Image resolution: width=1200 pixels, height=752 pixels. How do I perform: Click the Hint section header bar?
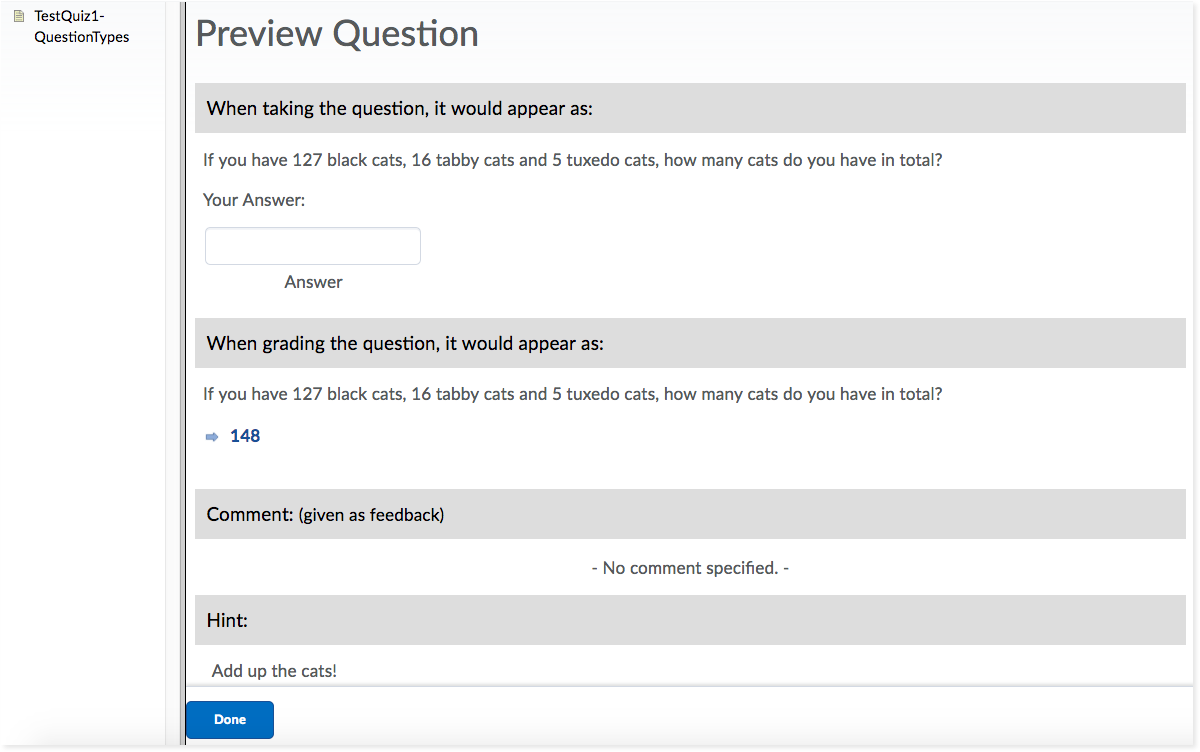point(690,620)
